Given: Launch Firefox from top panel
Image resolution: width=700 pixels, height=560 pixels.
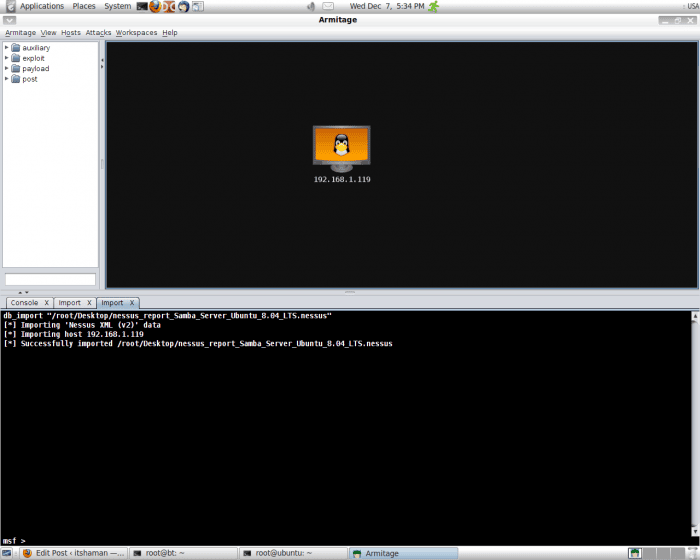Looking at the screenshot, I should [x=155, y=6].
